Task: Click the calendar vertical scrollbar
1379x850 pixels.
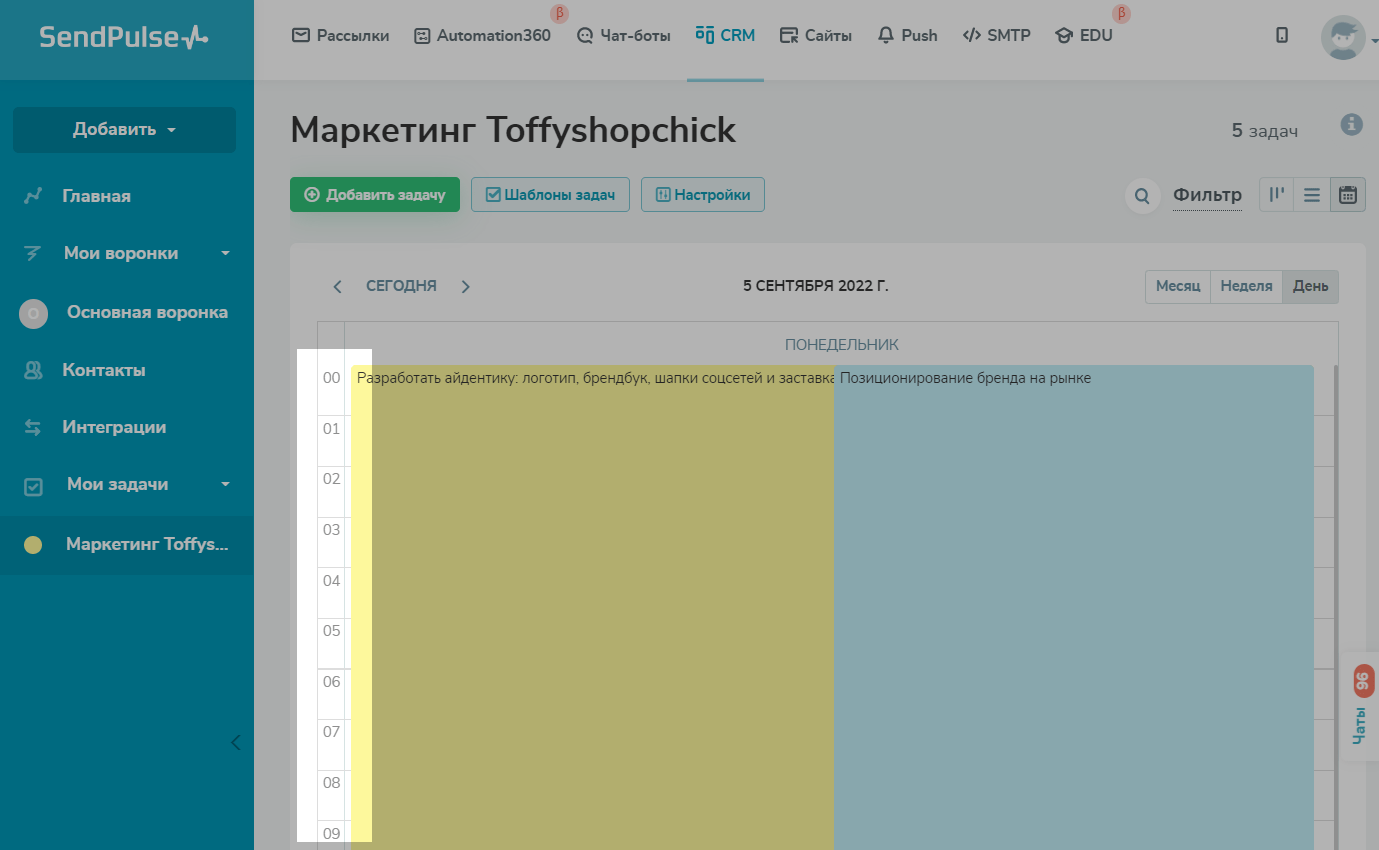Action: click(1336, 607)
